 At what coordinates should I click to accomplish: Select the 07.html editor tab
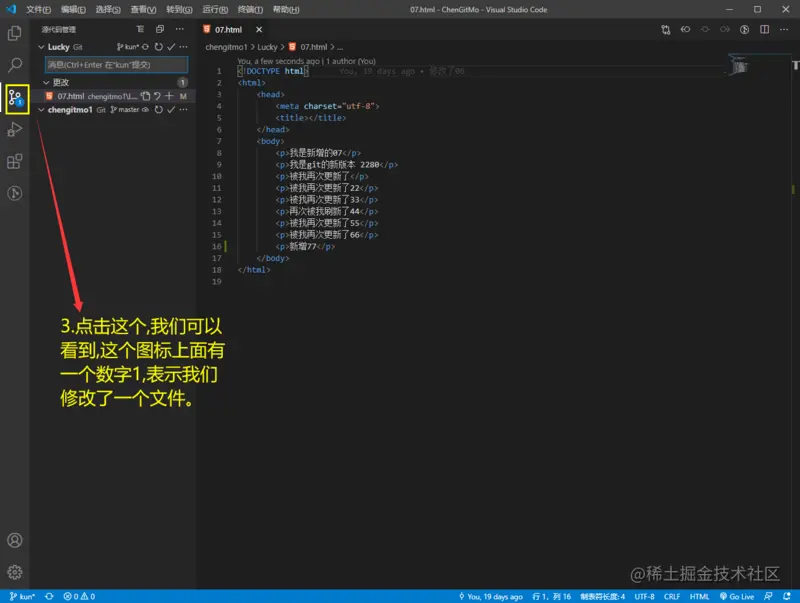(227, 30)
